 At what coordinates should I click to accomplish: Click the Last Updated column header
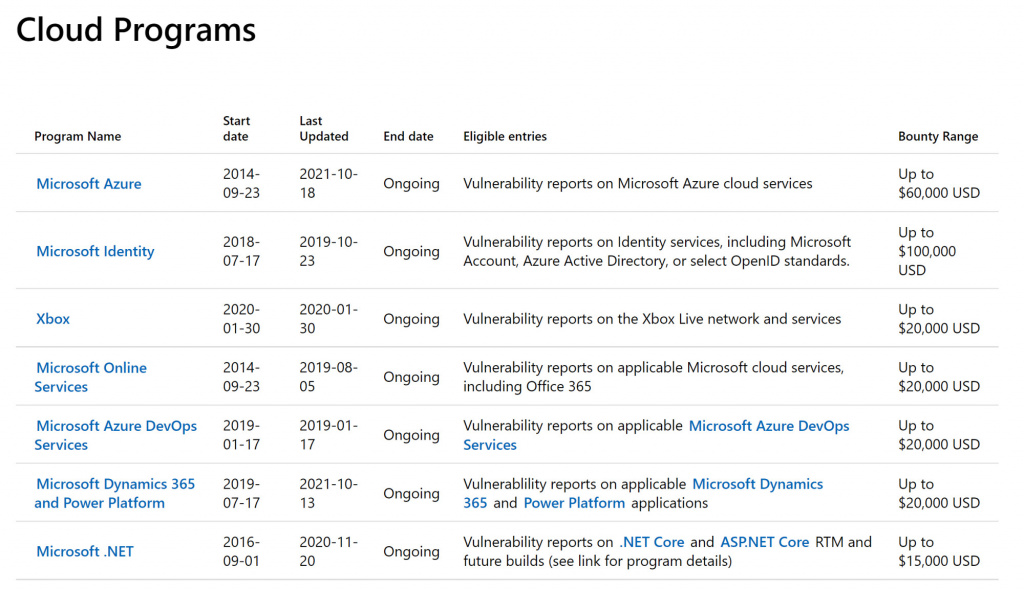pos(324,129)
